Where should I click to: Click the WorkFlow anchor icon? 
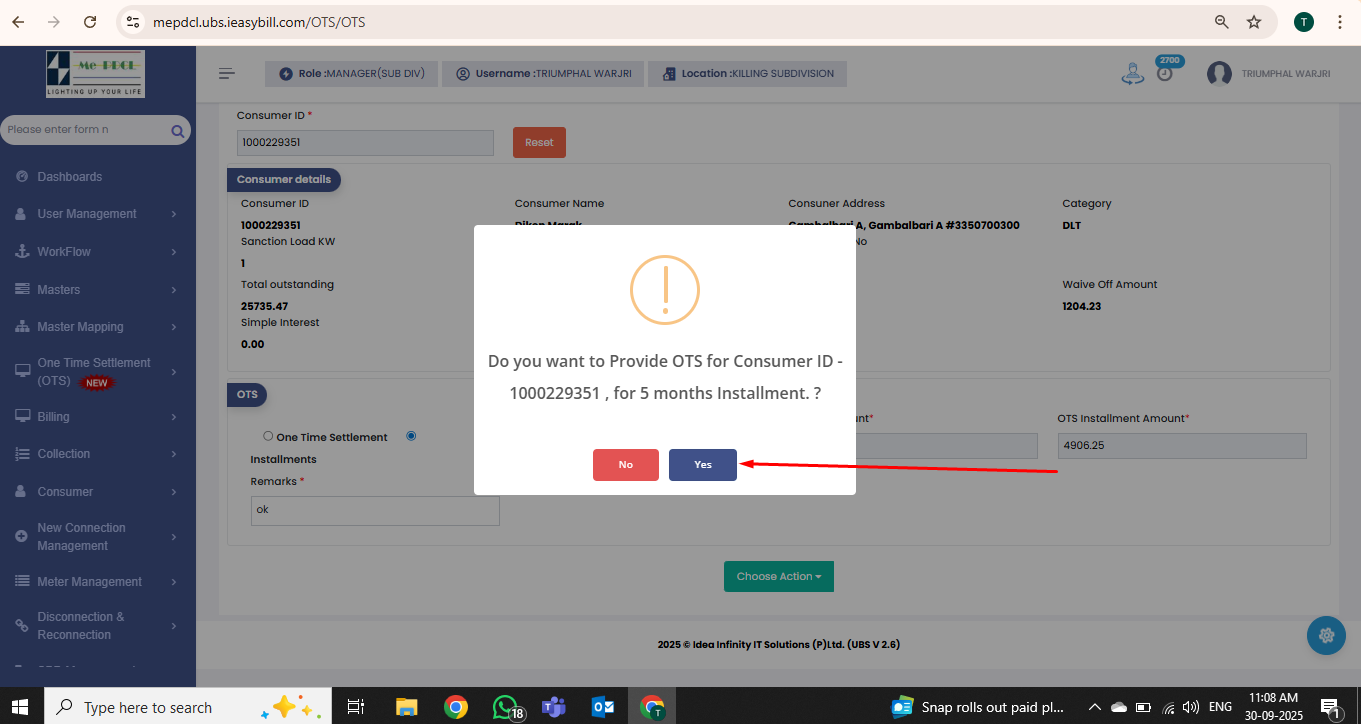click(x=22, y=252)
